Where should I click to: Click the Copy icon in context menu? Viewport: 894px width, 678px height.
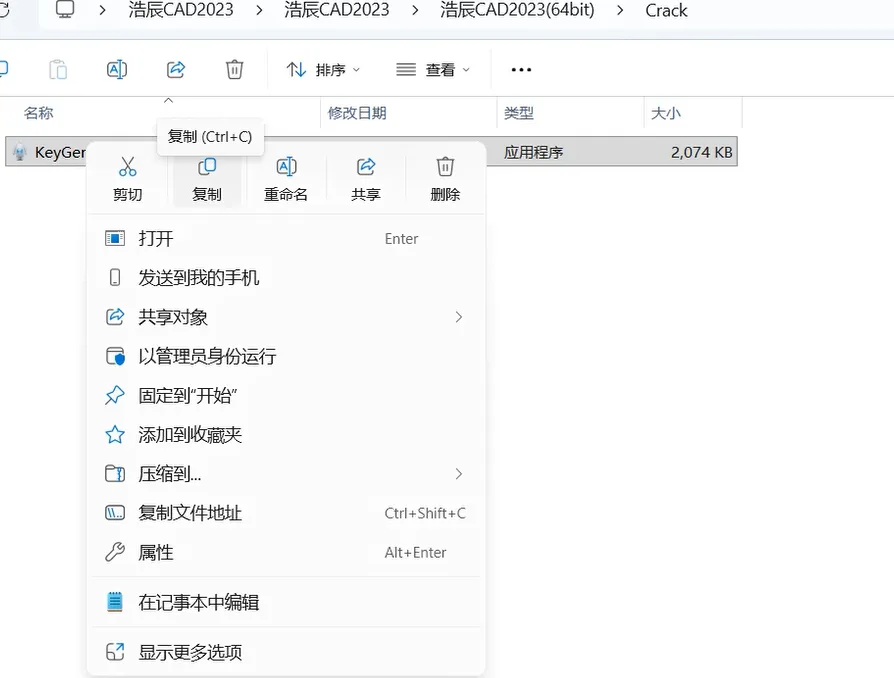(x=206, y=167)
